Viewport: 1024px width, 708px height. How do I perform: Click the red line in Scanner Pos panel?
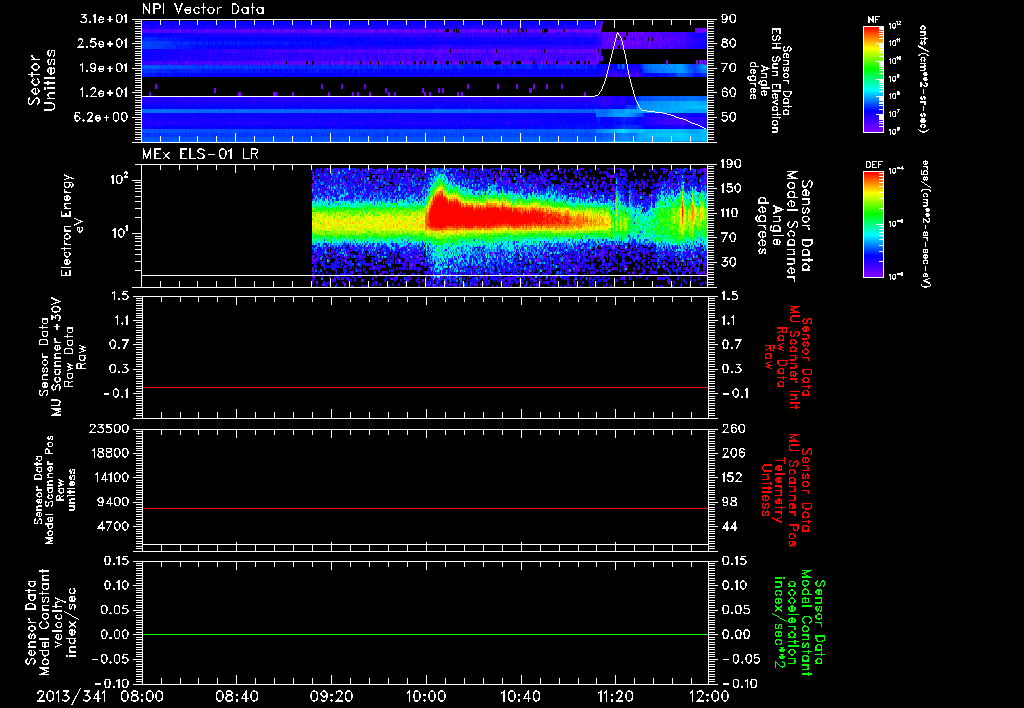(x=425, y=508)
